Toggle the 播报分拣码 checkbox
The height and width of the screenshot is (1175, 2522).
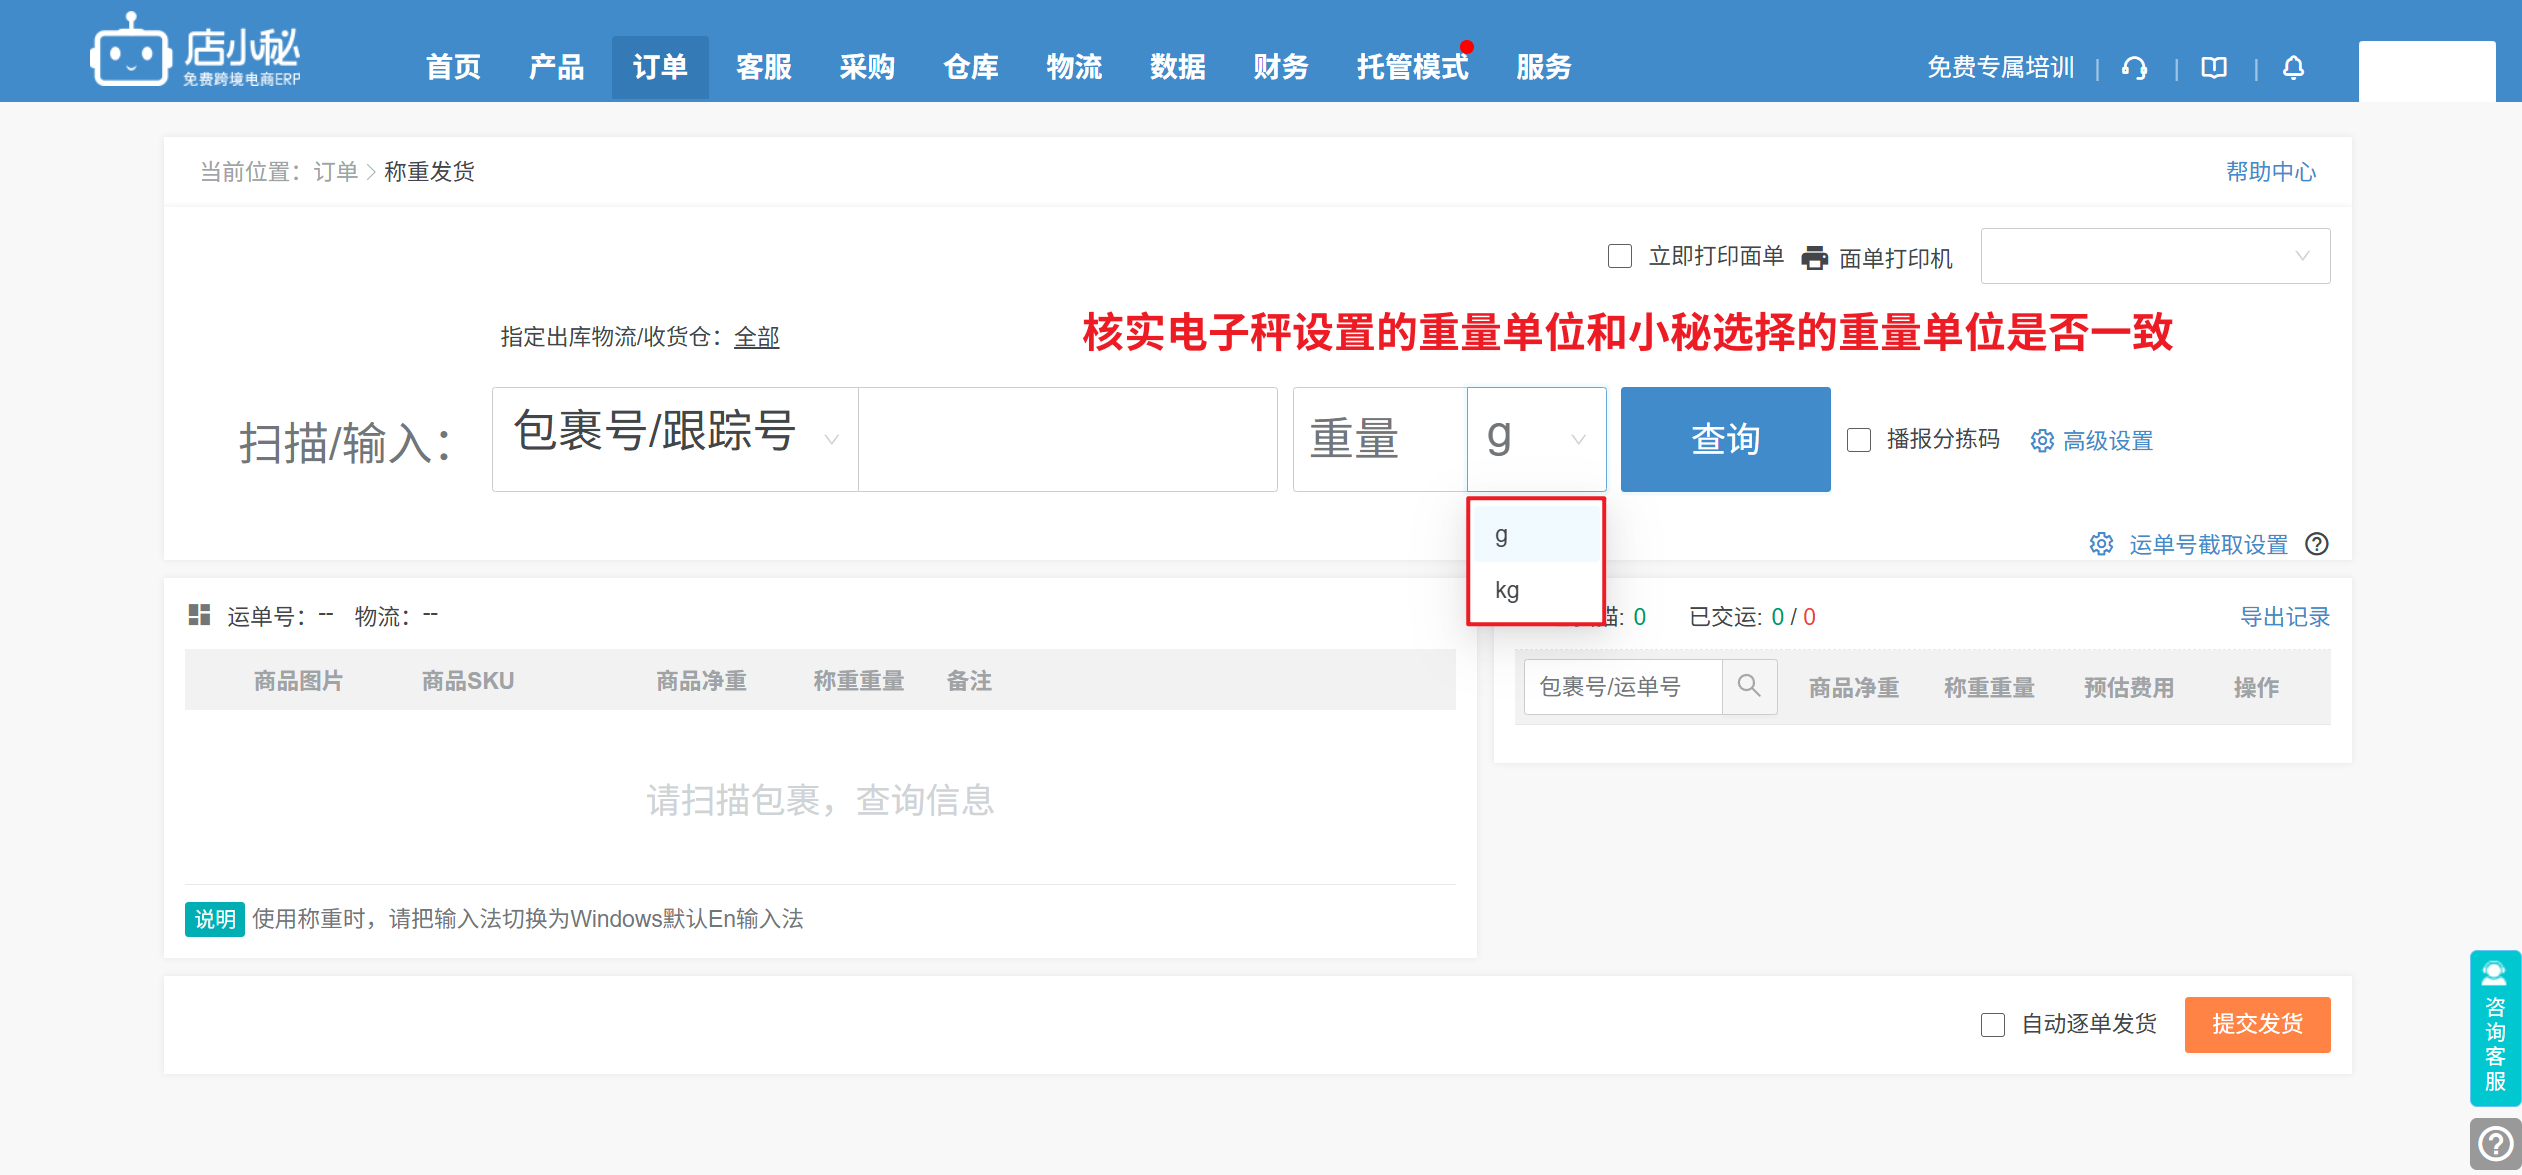coord(1858,440)
